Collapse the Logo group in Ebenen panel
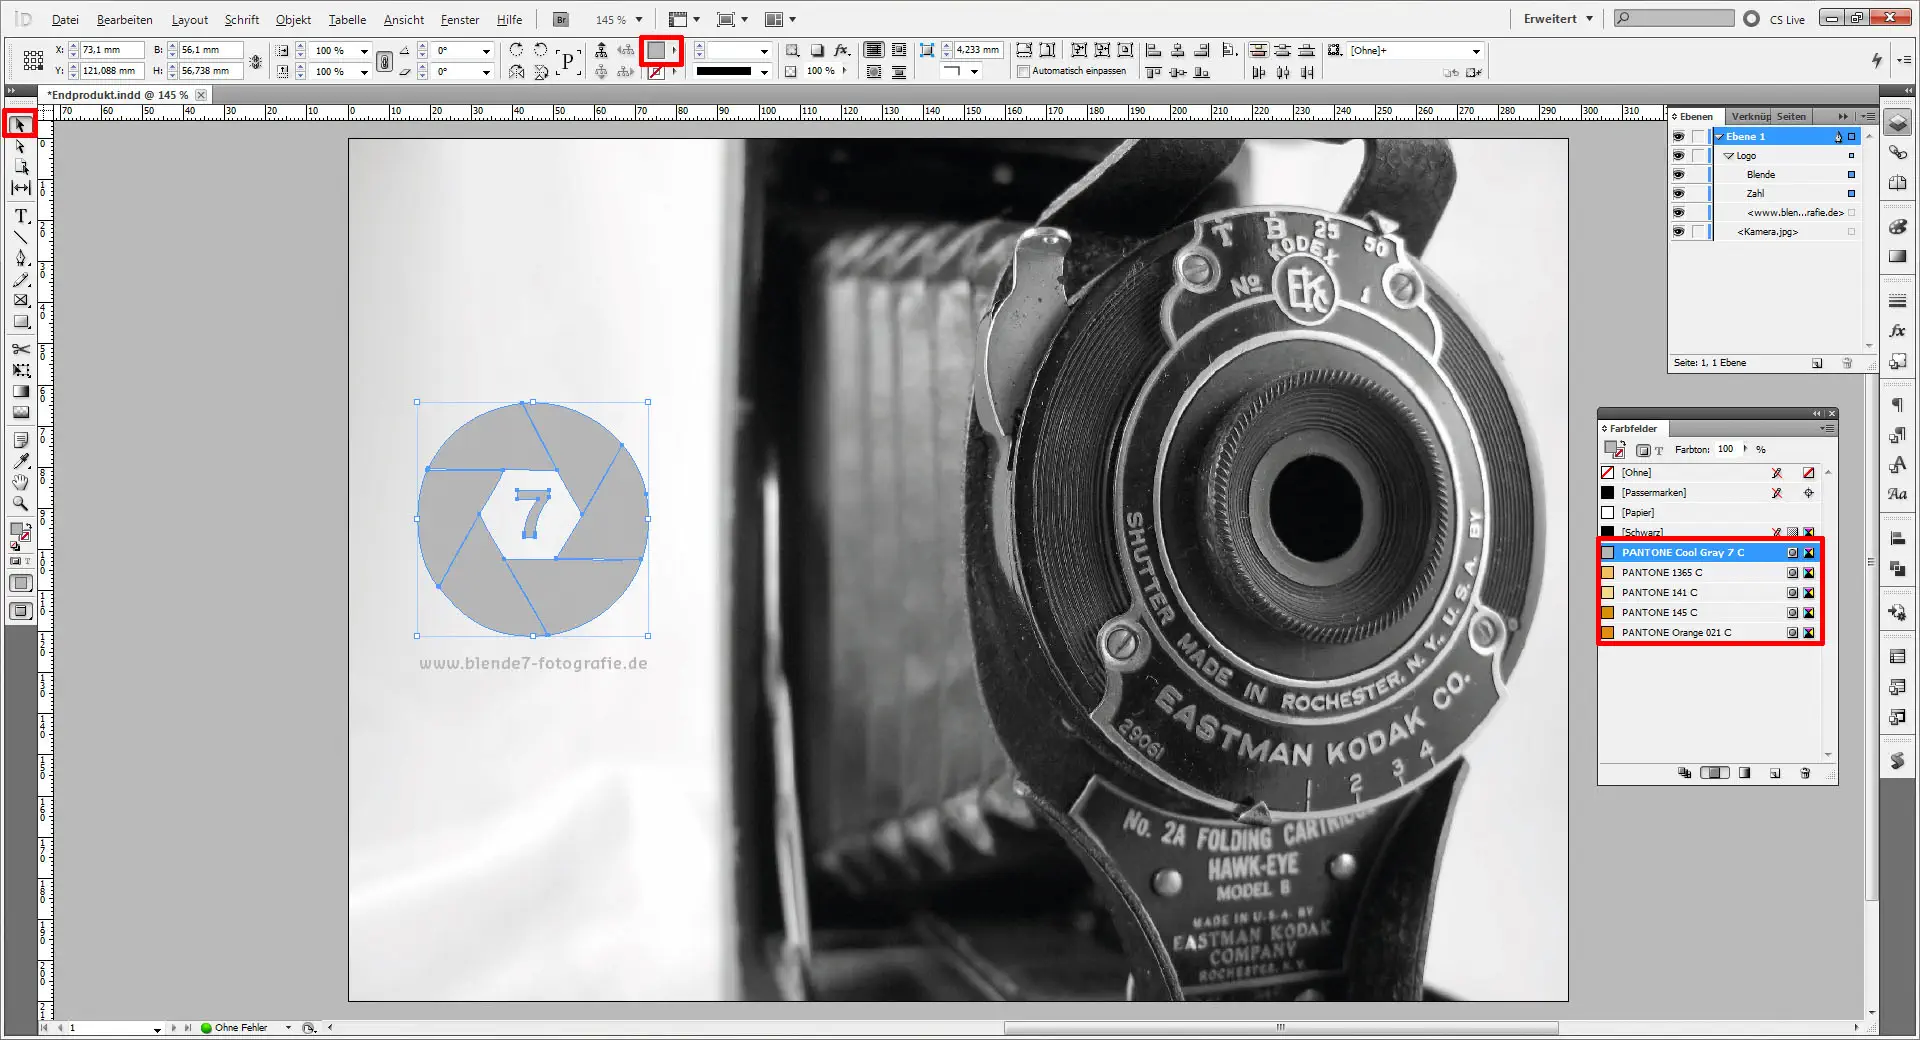 [x=1729, y=156]
